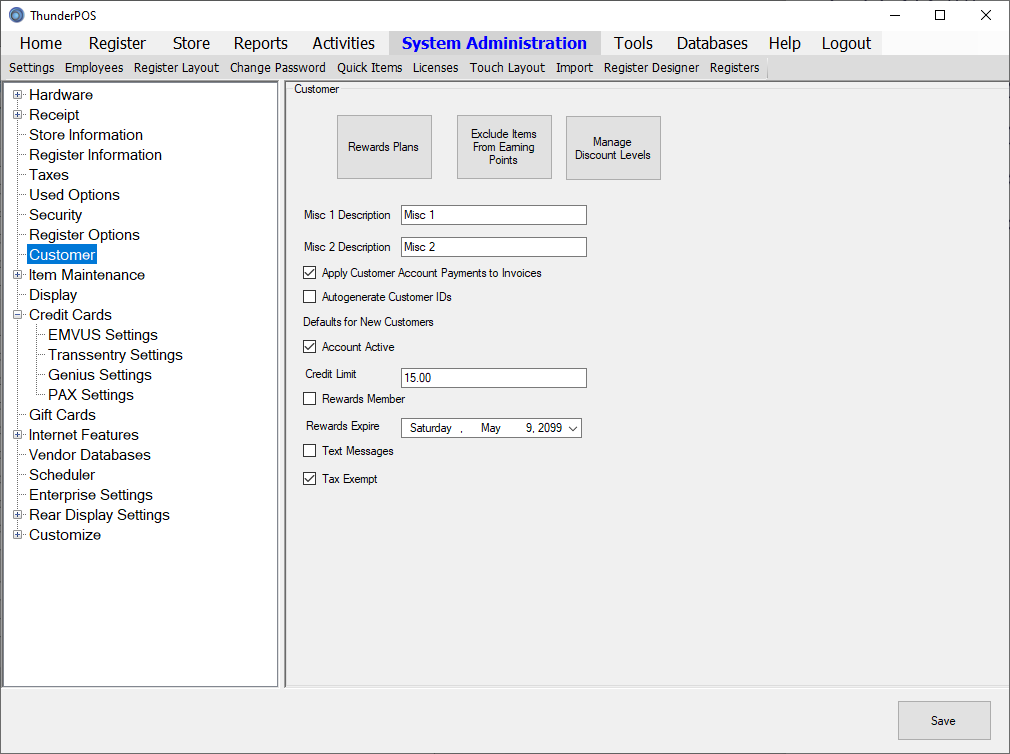1010x754 pixels.
Task: Open the Reports menu
Action: pyautogui.click(x=260, y=43)
